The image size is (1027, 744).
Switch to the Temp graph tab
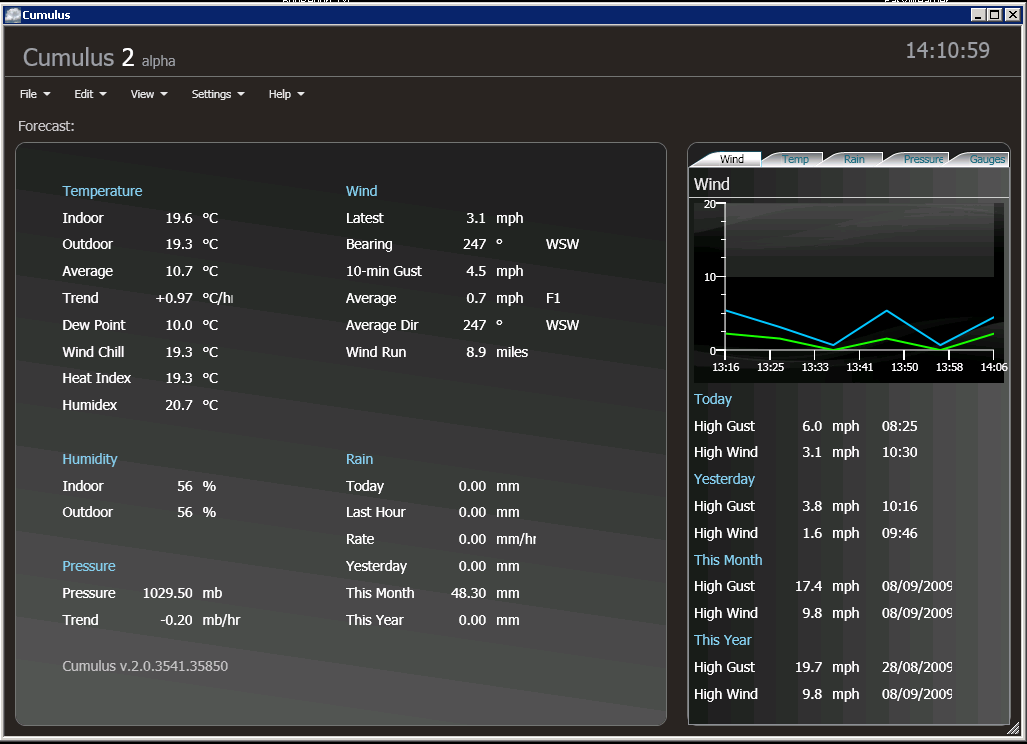(795, 159)
